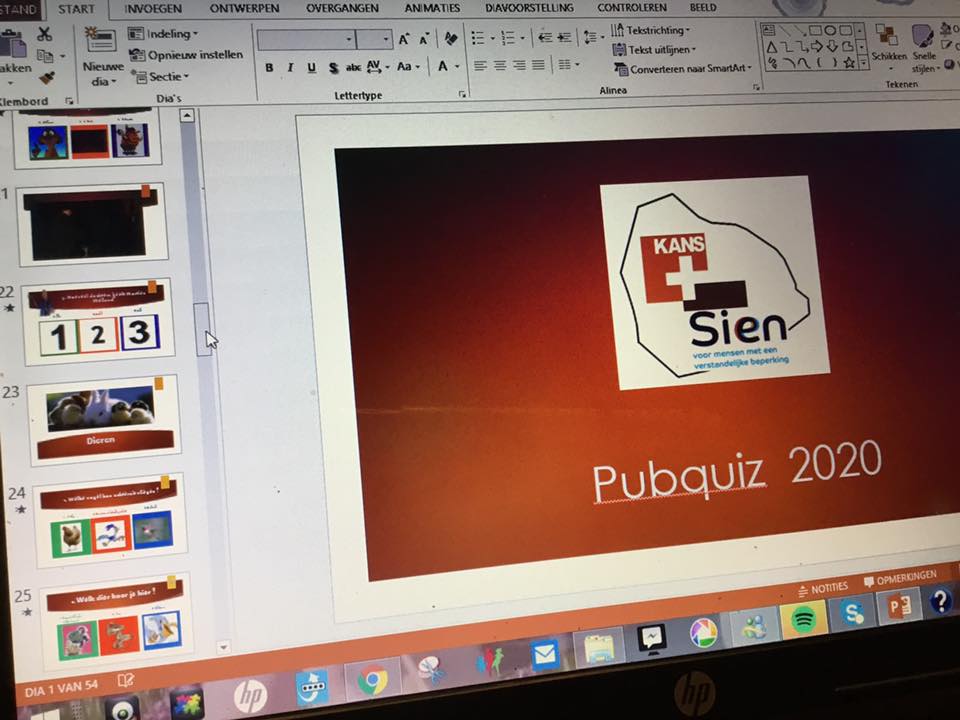Open the BEELD tab
This screenshot has height=720, width=960.
pyautogui.click(x=703, y=7)
